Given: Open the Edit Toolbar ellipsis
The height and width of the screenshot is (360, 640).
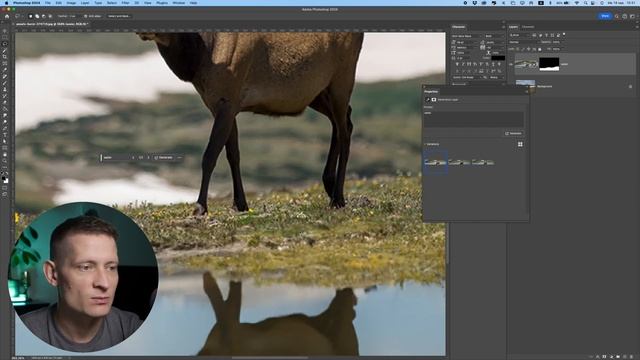Looking at the screenshot, I should 5,167.
